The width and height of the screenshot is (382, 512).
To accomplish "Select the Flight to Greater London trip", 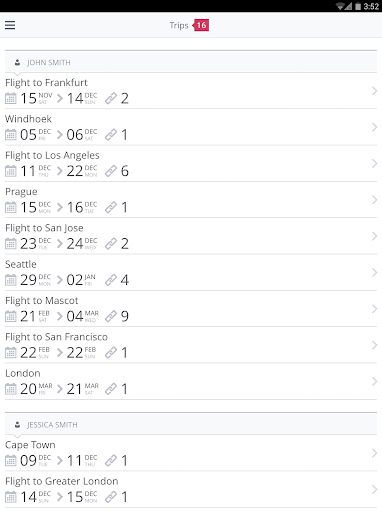I will click(x=191, y=490).
